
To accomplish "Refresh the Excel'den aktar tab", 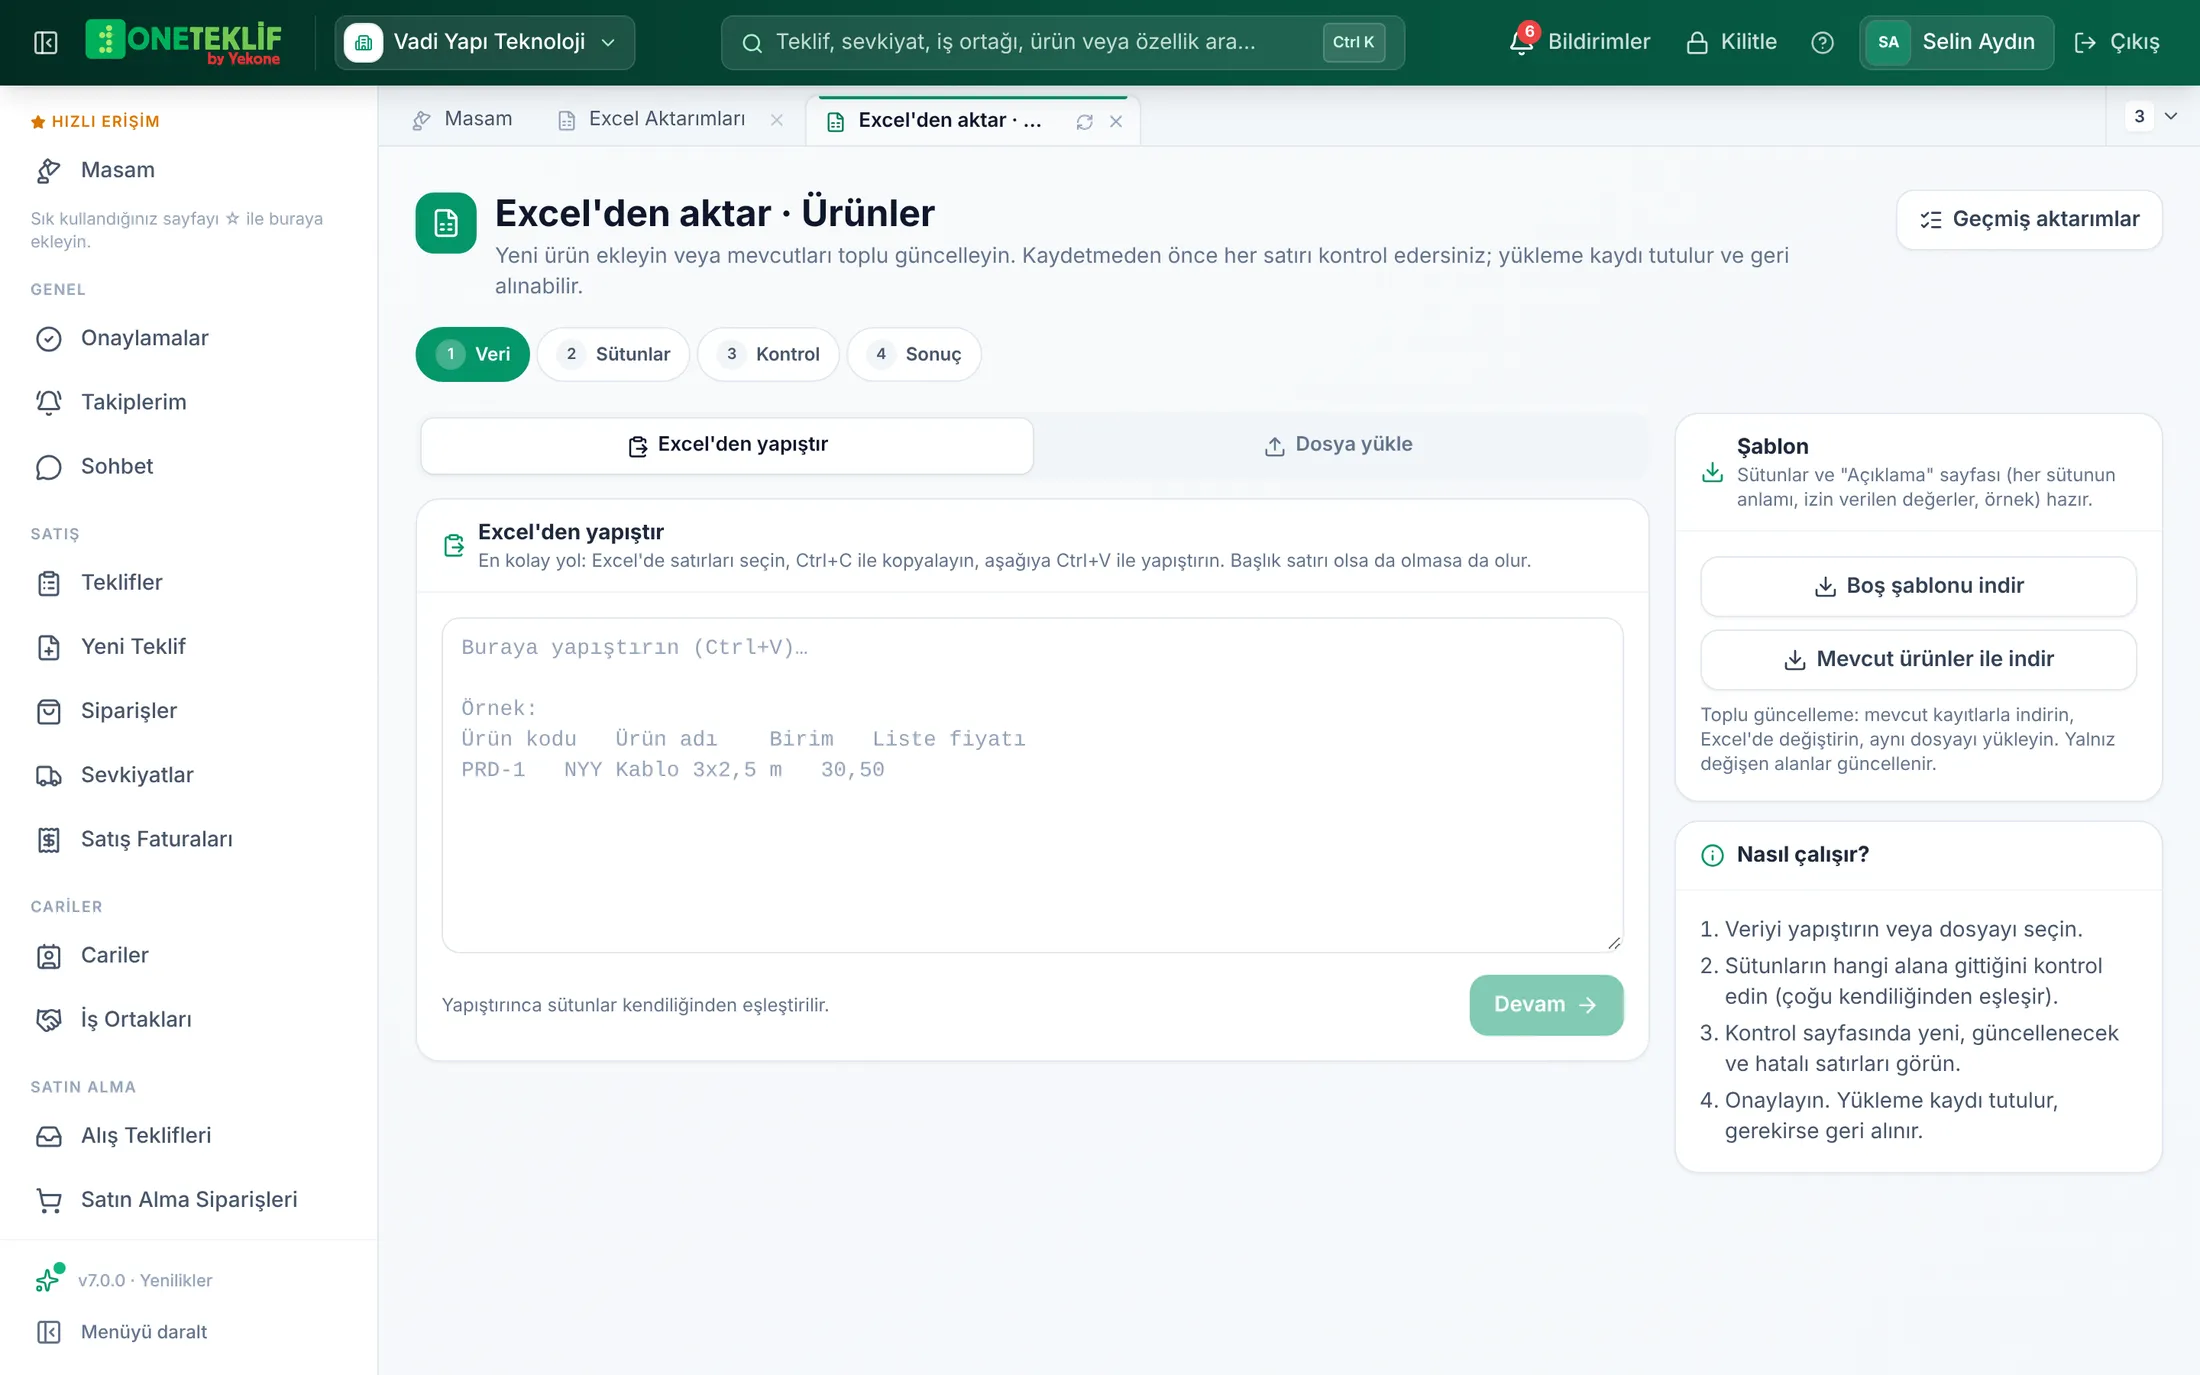I will coord(1084,121).
